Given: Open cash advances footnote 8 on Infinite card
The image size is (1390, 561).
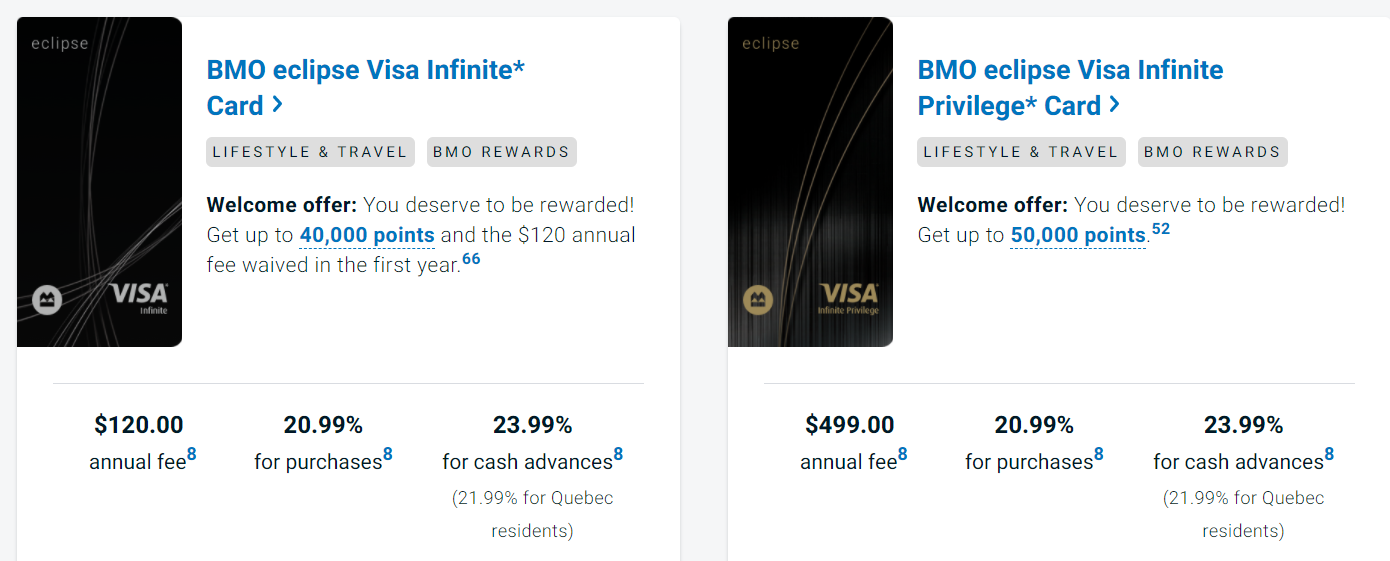Looking at the screenshot, I should coord(618,455).
